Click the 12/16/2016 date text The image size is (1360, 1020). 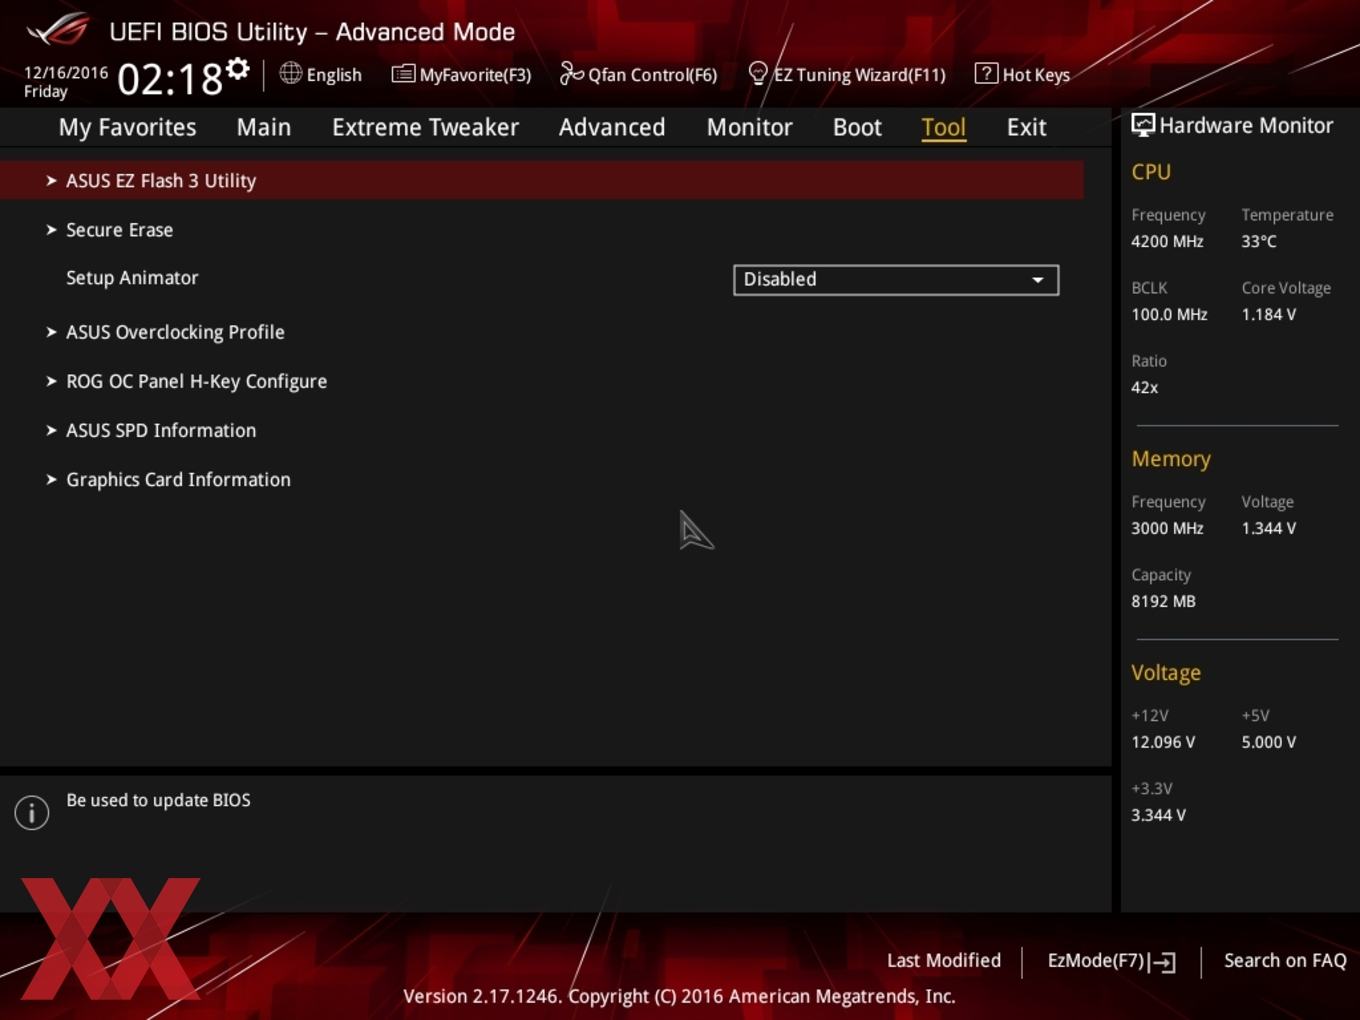(x=66, y=72)
